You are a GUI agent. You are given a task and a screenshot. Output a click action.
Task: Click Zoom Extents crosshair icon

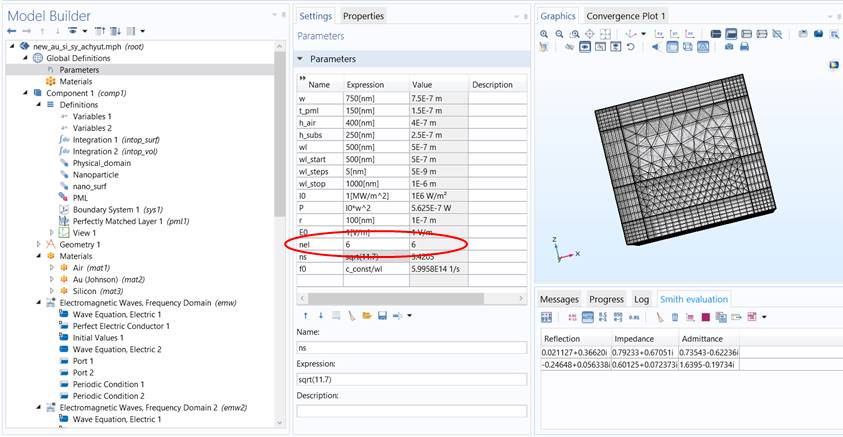point(592,34)
